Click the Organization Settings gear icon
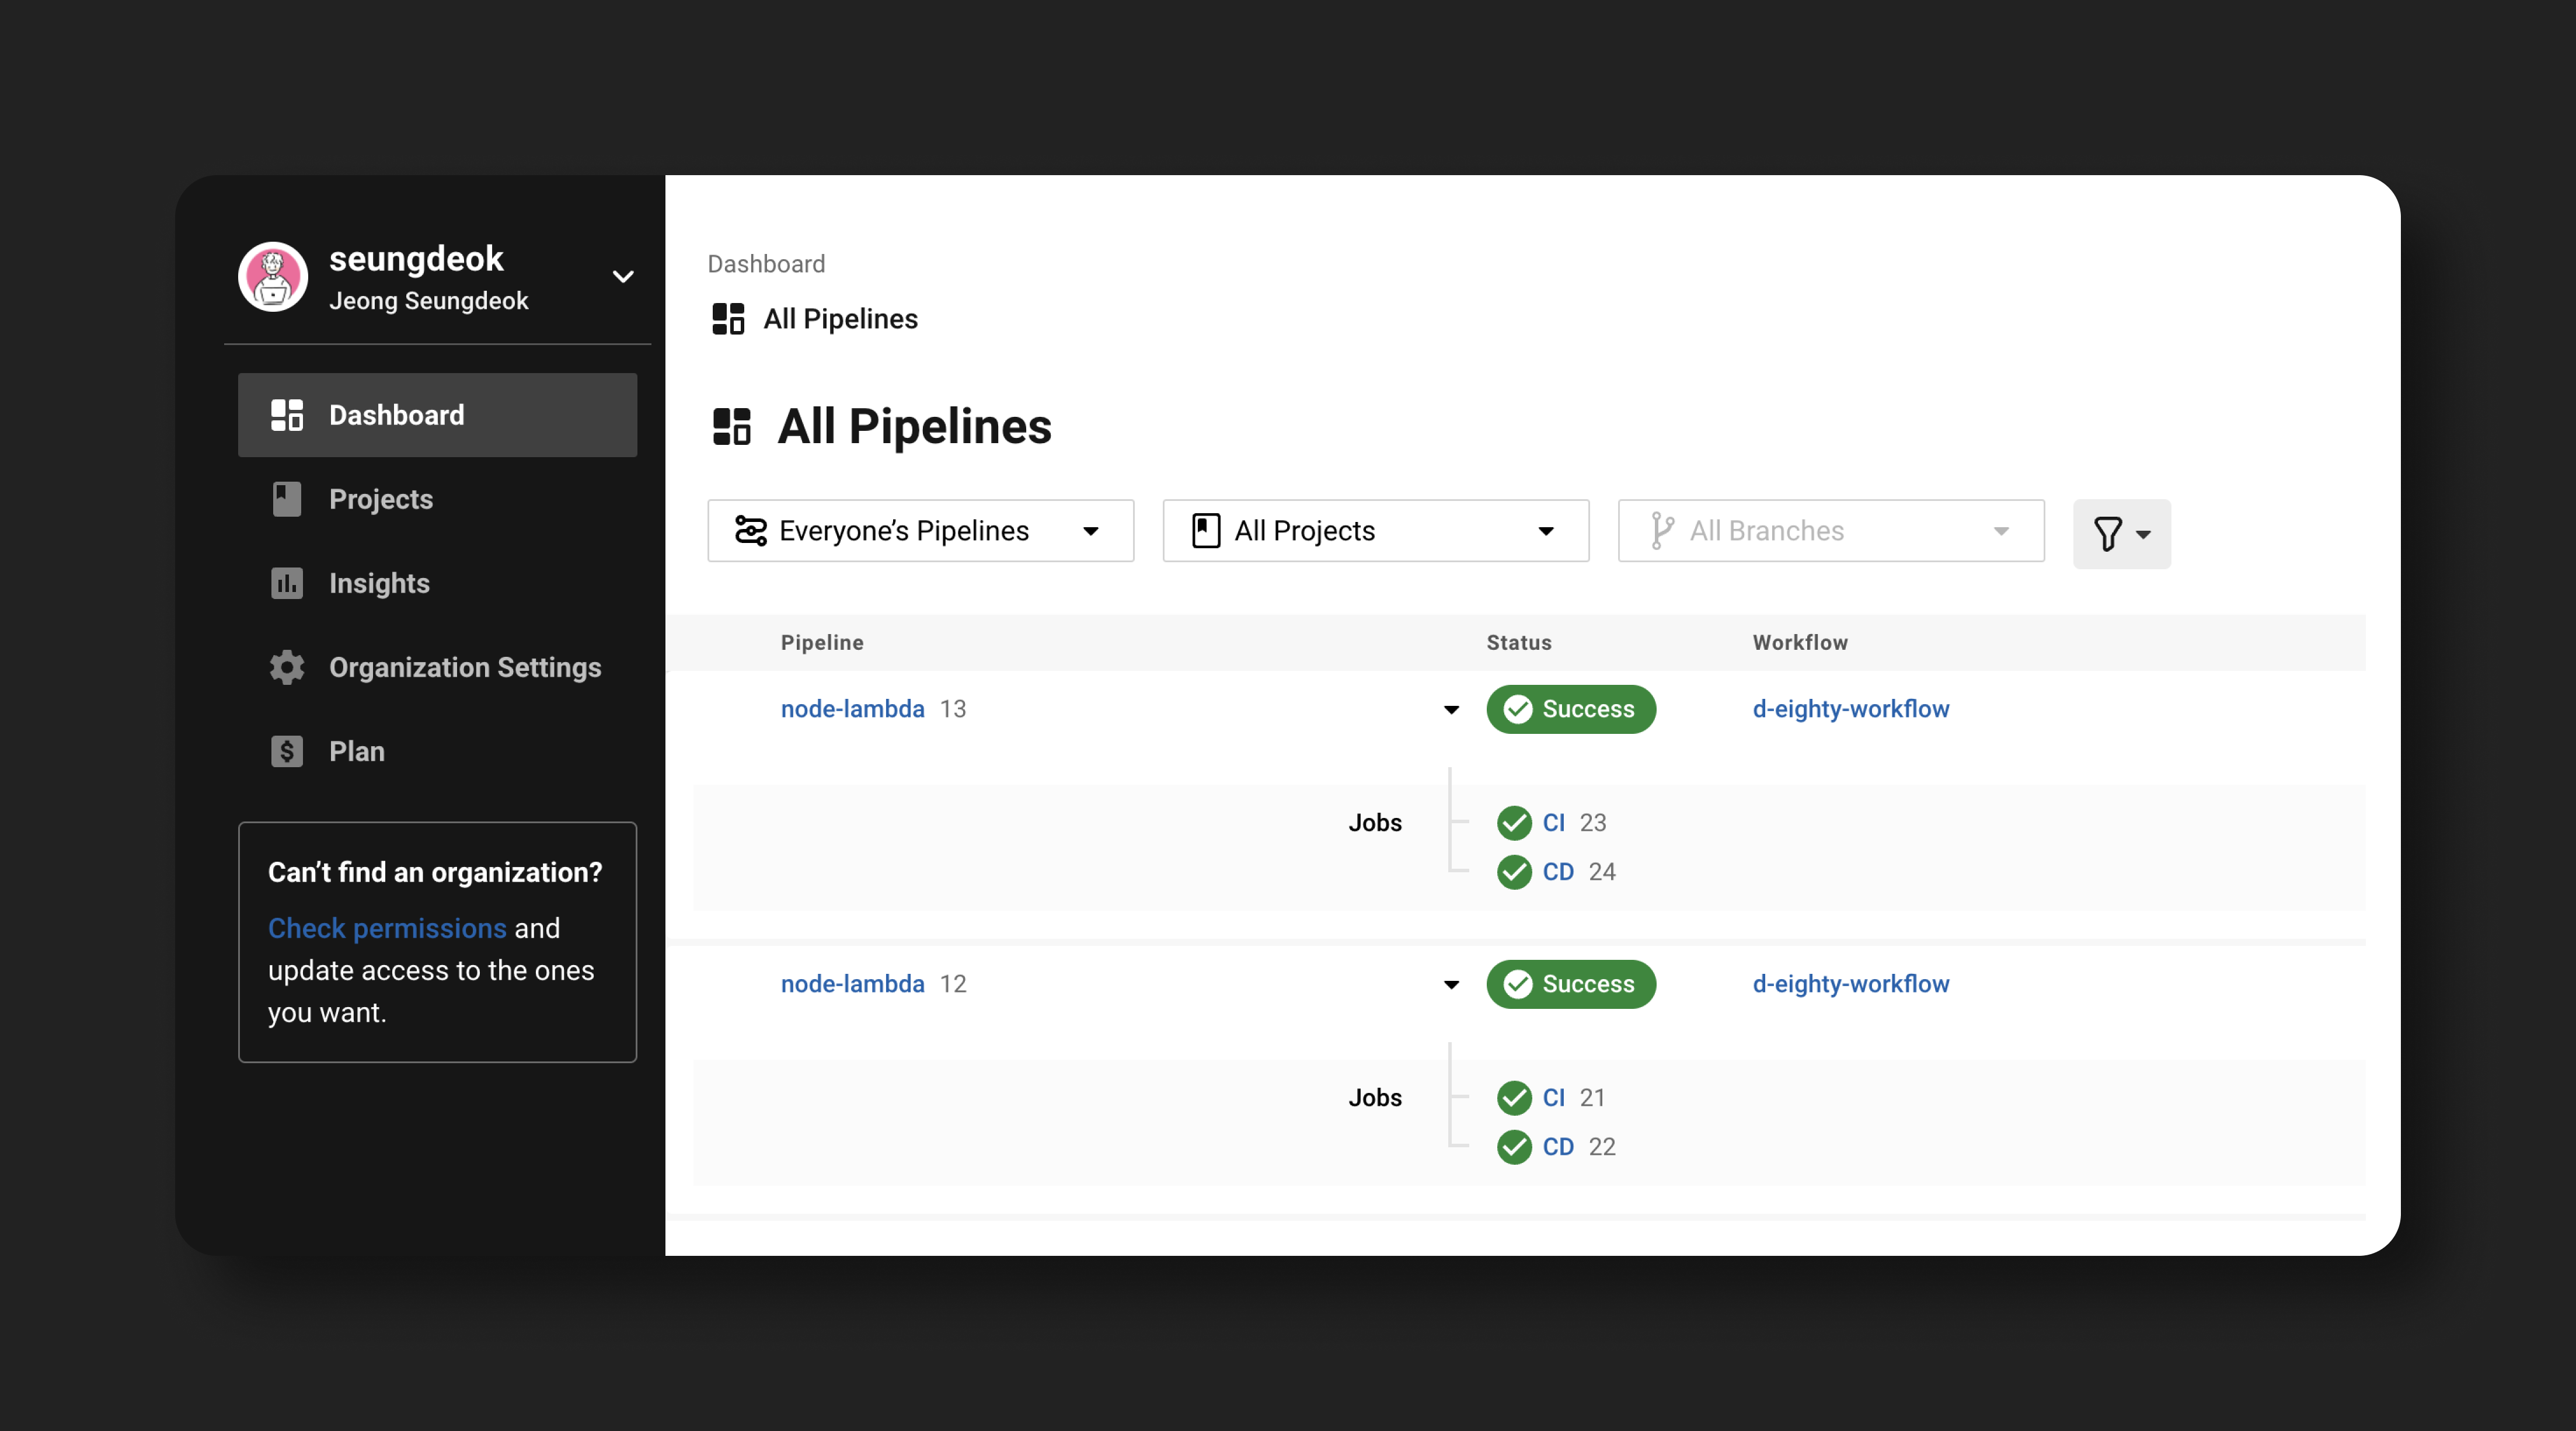This screenshot has height=1431, width=2576. [287, 667]
